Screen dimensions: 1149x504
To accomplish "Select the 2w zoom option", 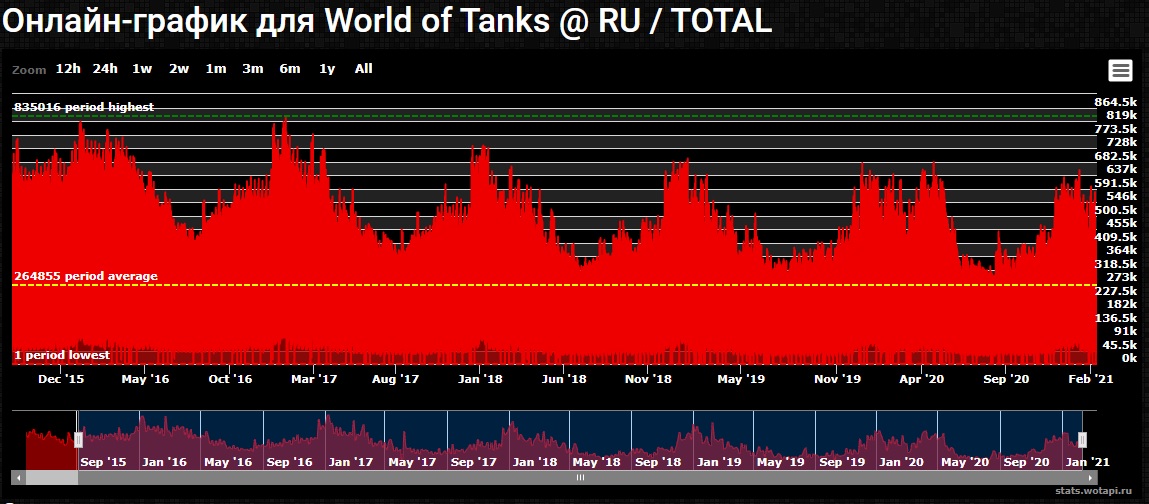I will click(179, 69).
